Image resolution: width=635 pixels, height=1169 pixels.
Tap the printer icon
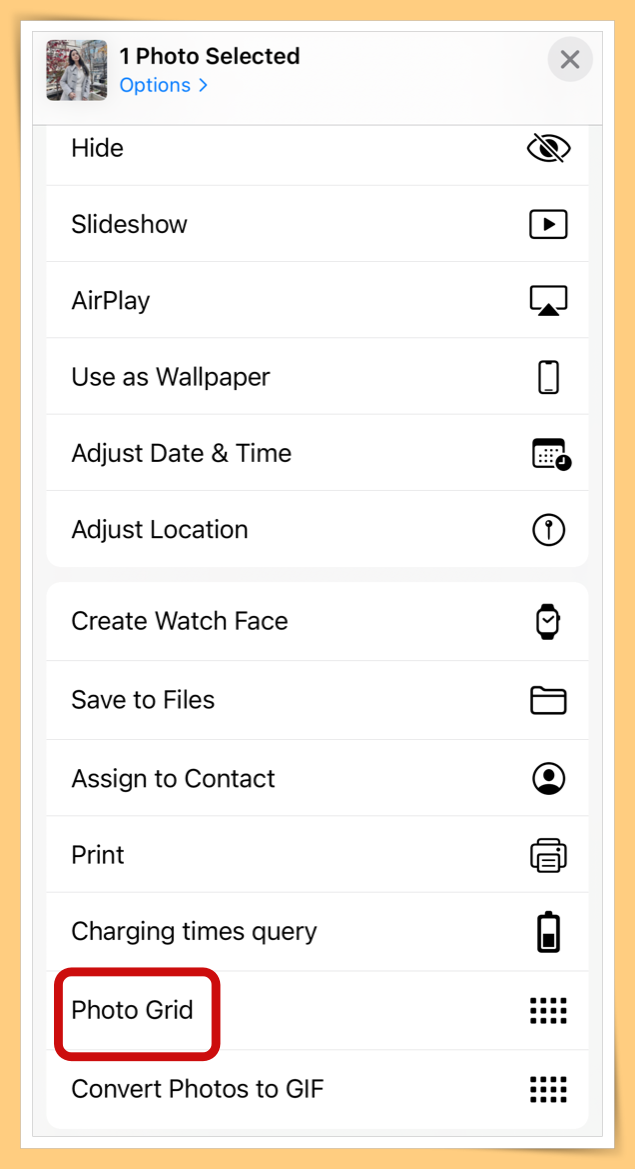tap(549, 855)
